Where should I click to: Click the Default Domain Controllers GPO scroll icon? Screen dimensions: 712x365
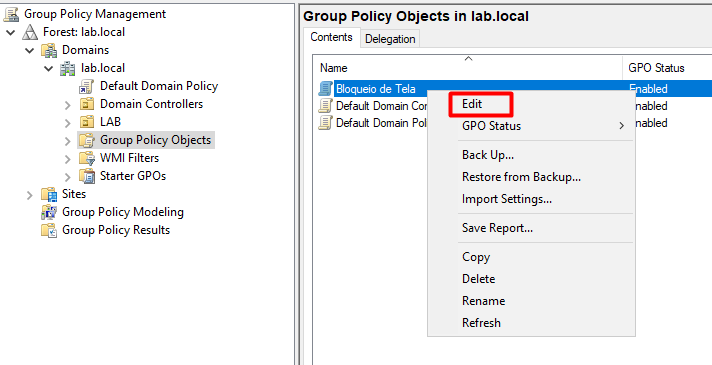pyautogui.click(x=326, y=106)
